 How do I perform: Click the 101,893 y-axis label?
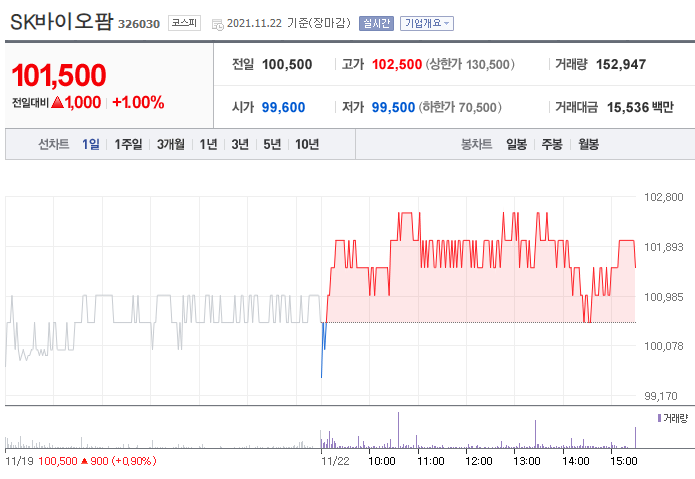(x=664, y=247)
